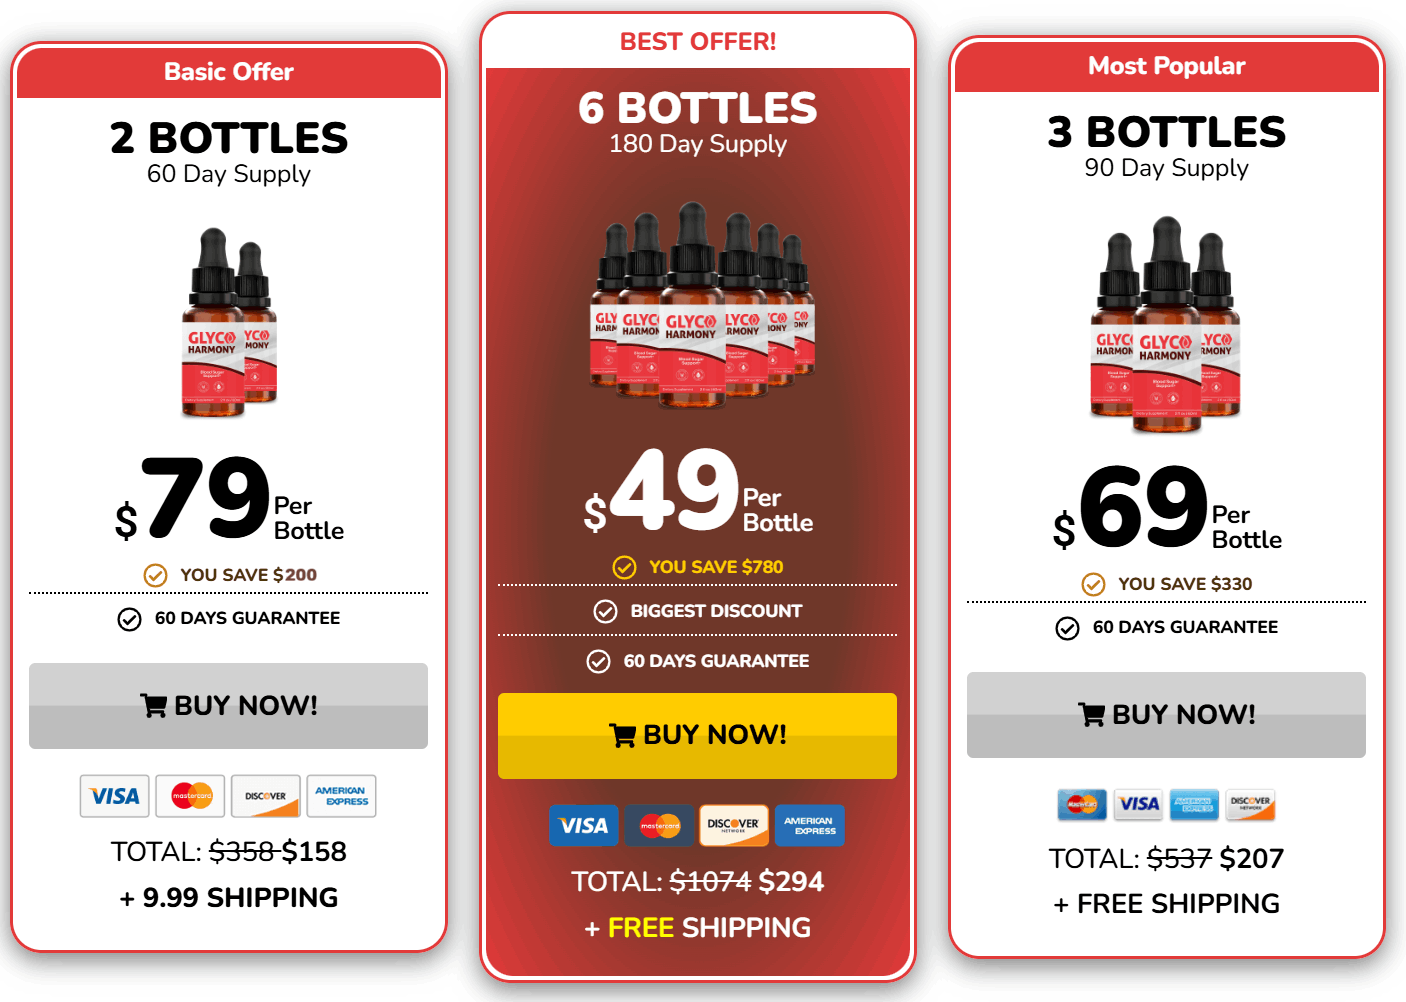Screen dimensions: 1406x1002
Task: Select the 3 bottles product image
Action: 1165,324
